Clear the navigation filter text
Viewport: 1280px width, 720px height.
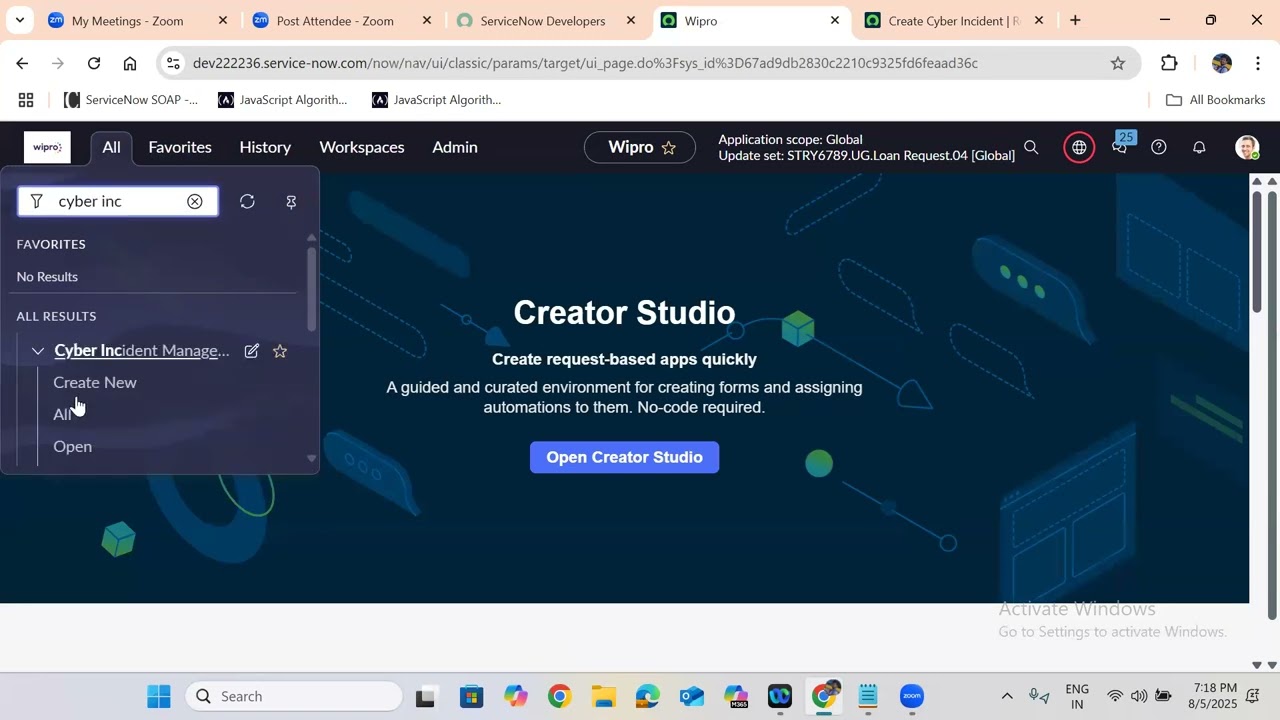195,202
